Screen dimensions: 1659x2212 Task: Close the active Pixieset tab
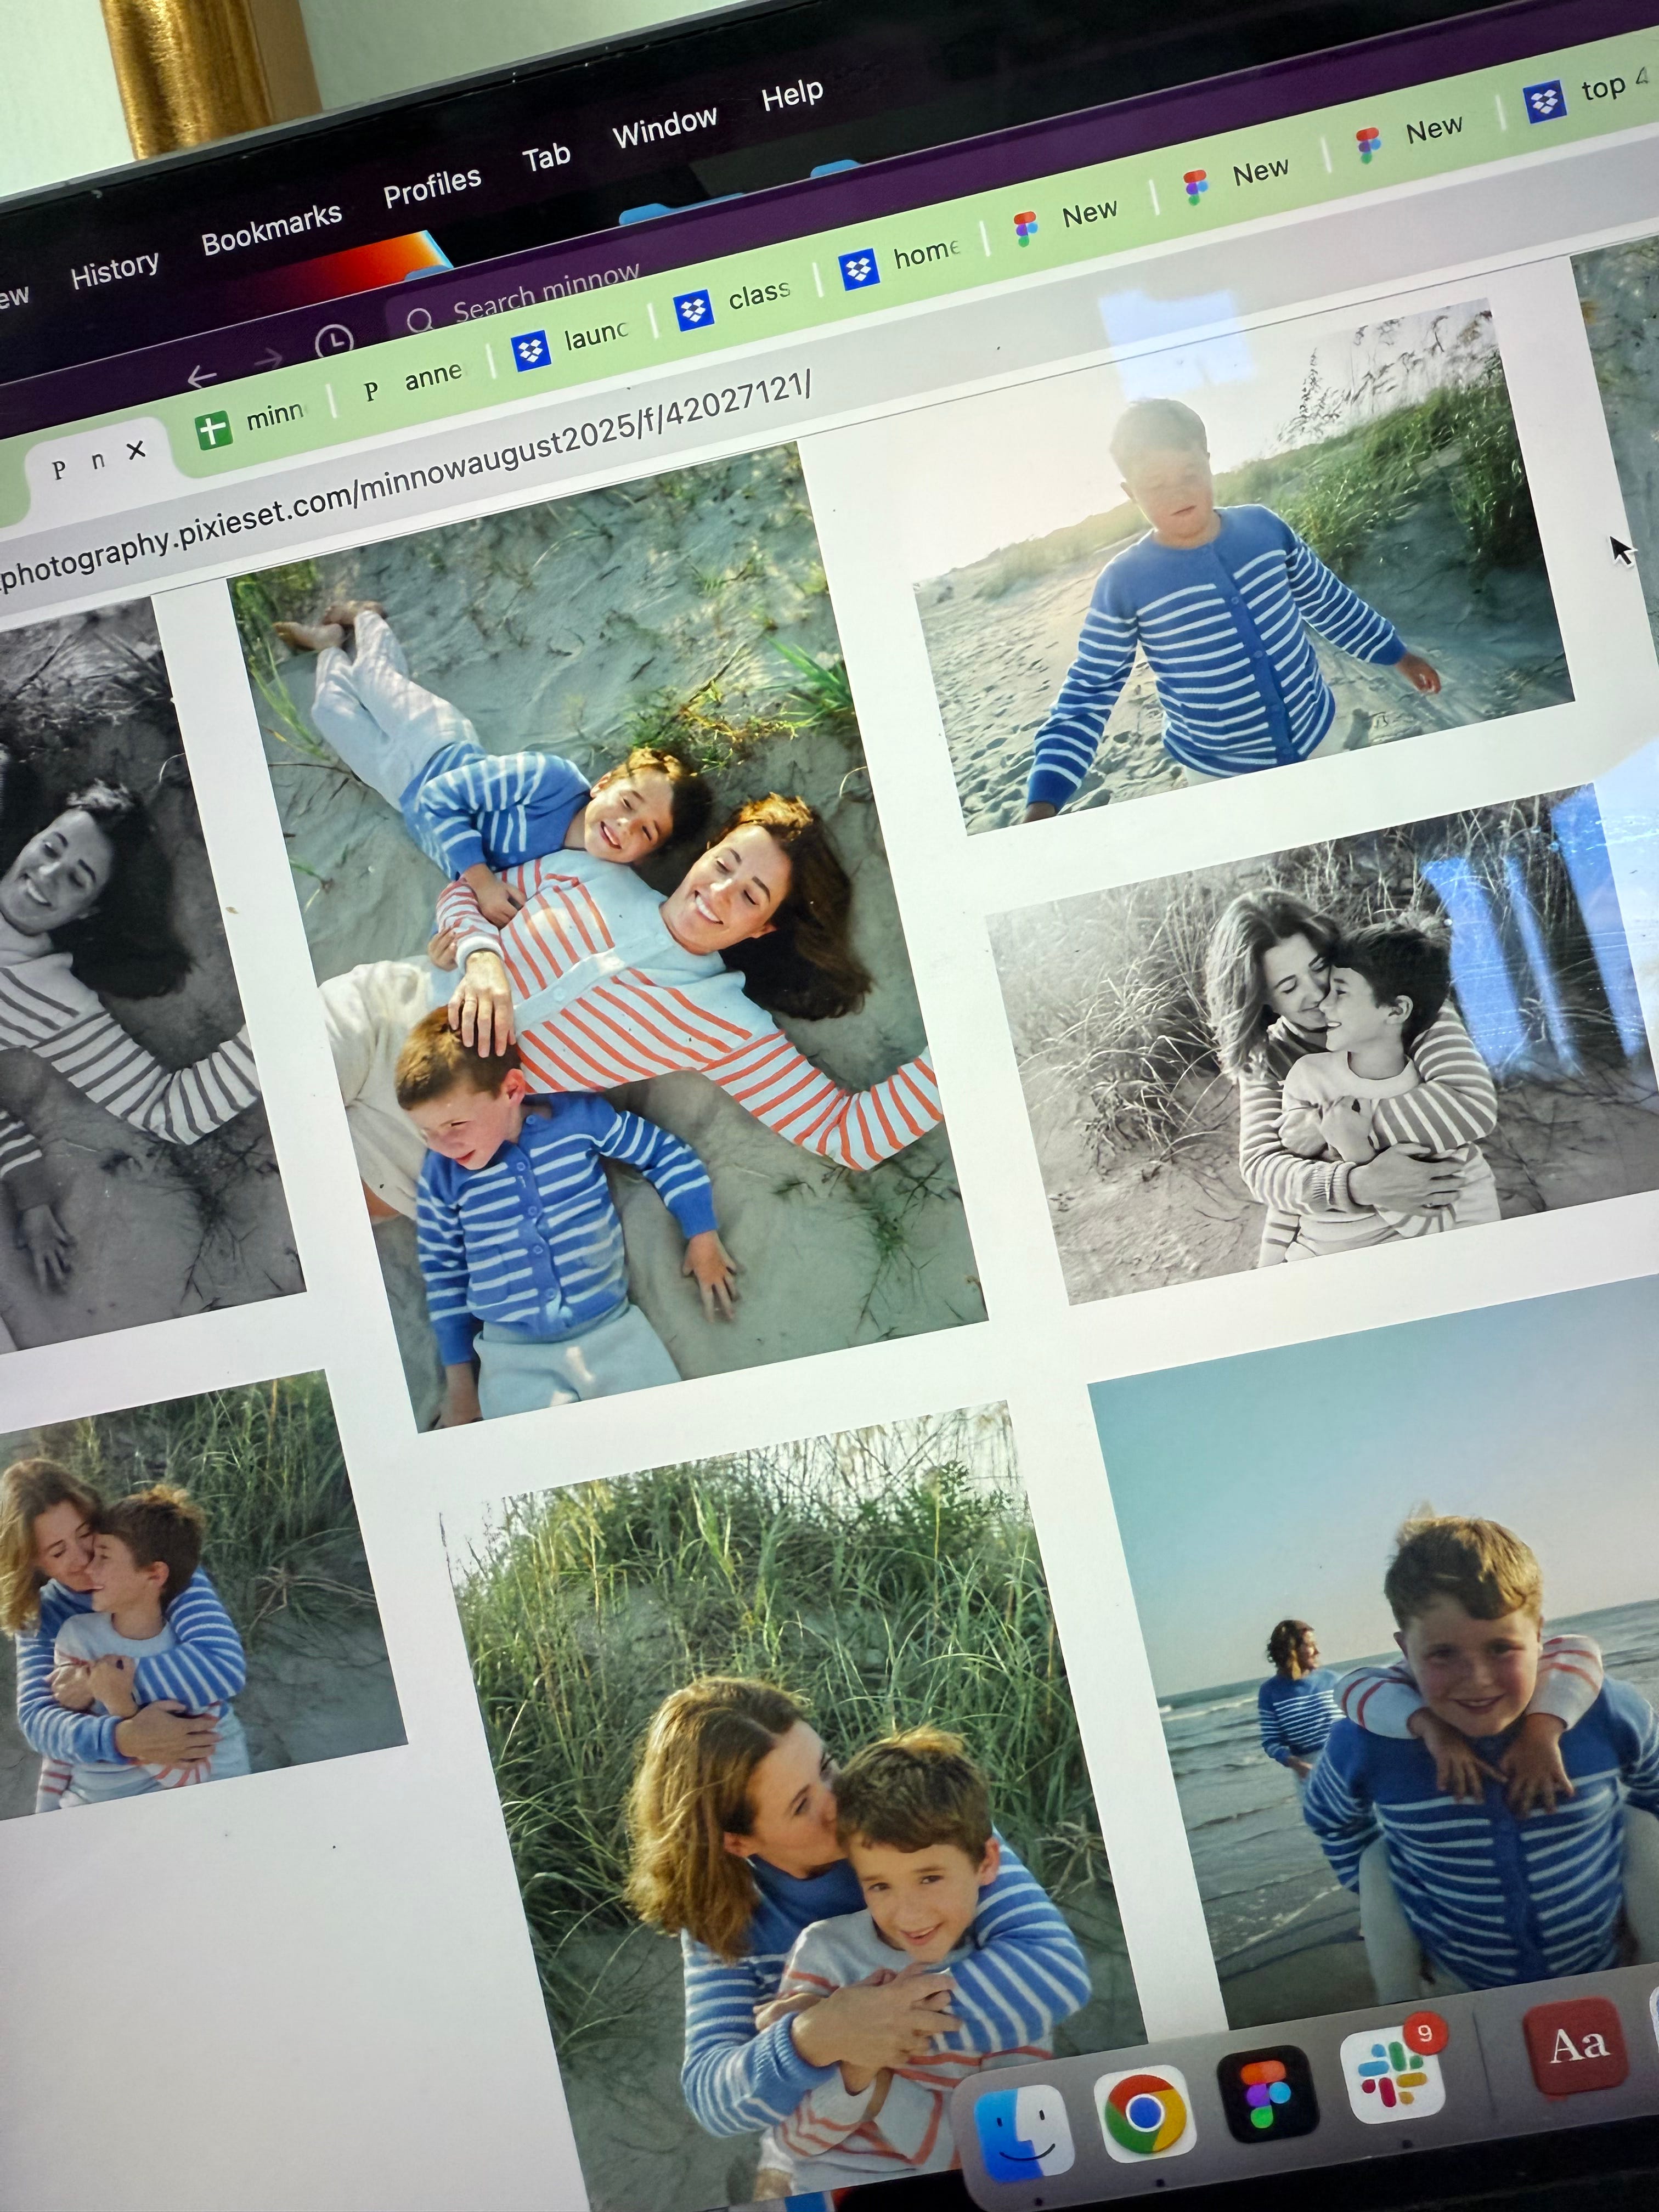[136, 451]
